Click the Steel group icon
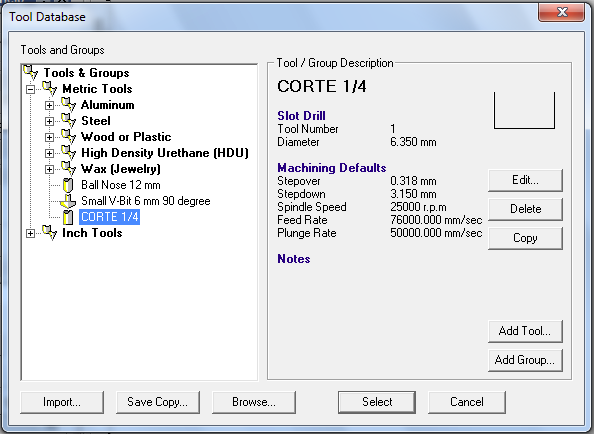Screen dimensions: 594x434 [x=69, y=120]
